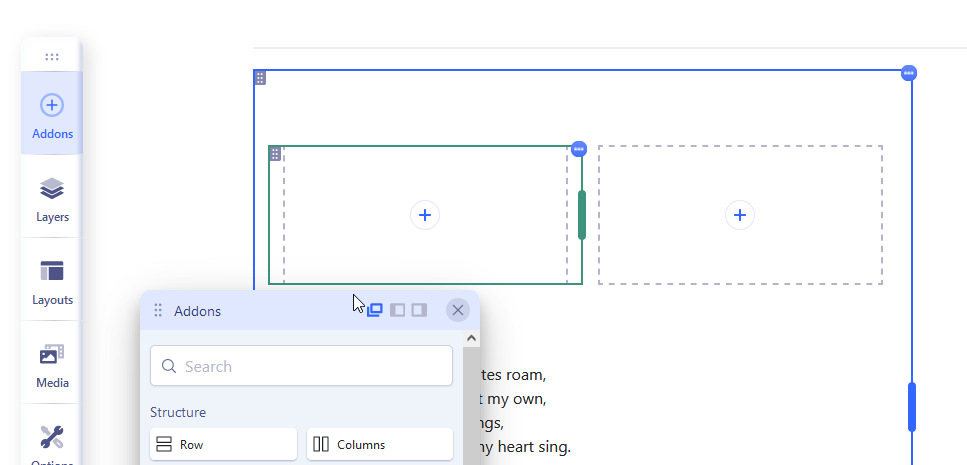Add a Columns structure addon
Viewport: 967px width, 465px height.
(x=380, y=444)
